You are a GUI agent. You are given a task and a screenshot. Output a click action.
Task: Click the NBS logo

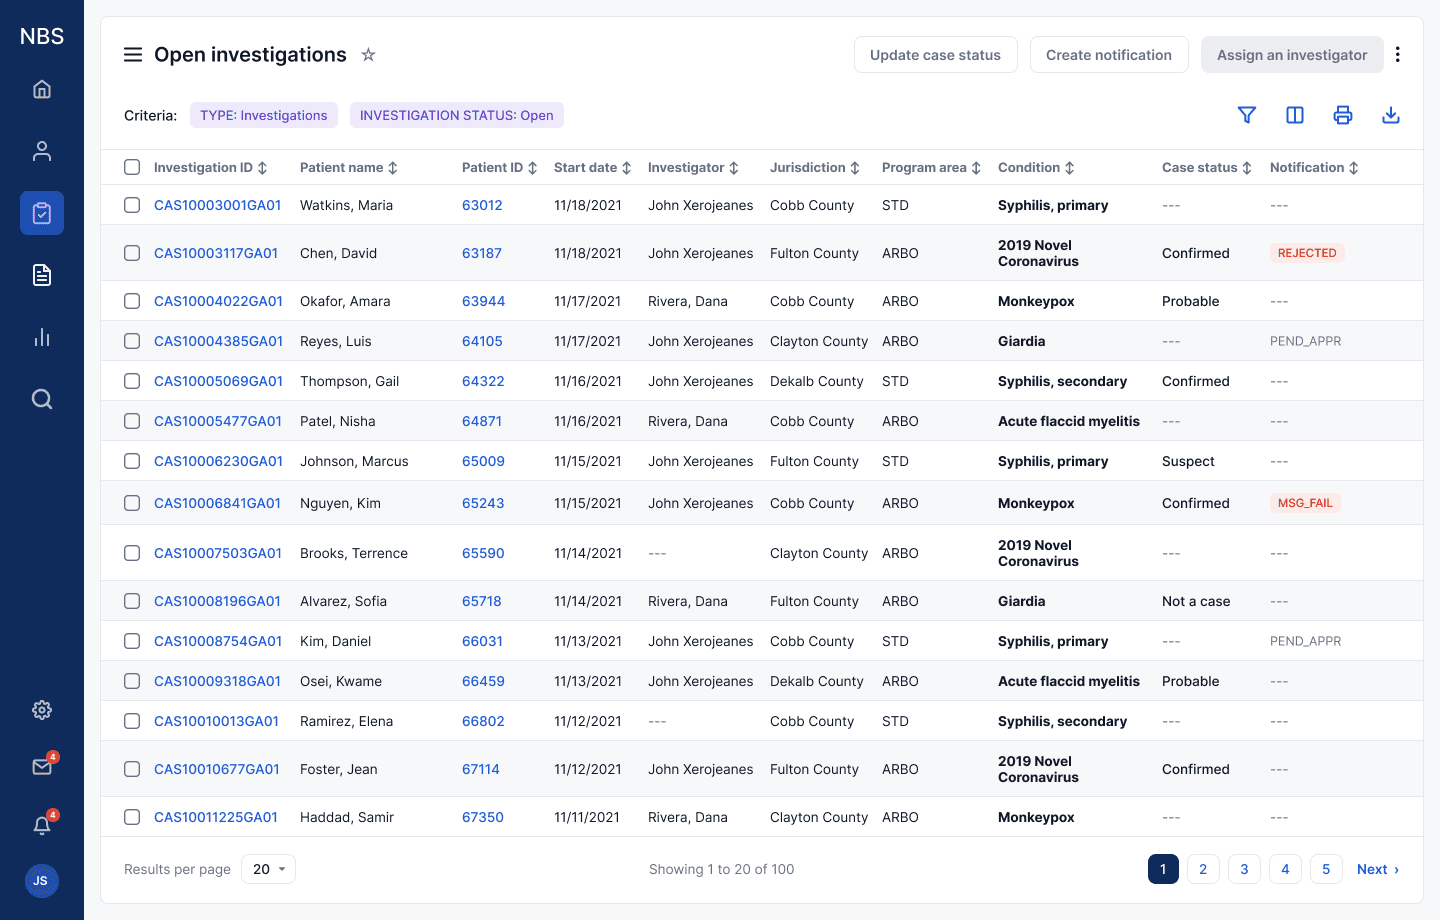[42, 37]
